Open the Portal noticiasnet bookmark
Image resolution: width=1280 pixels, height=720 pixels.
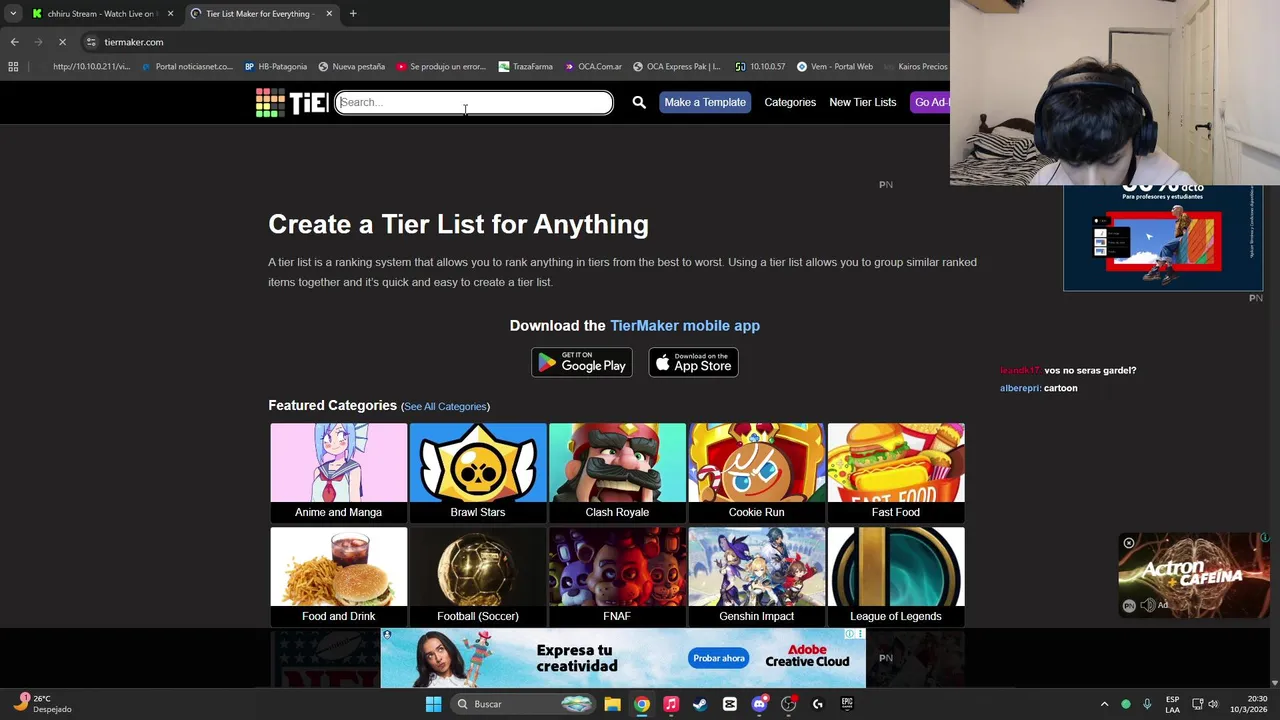[187, 67]
